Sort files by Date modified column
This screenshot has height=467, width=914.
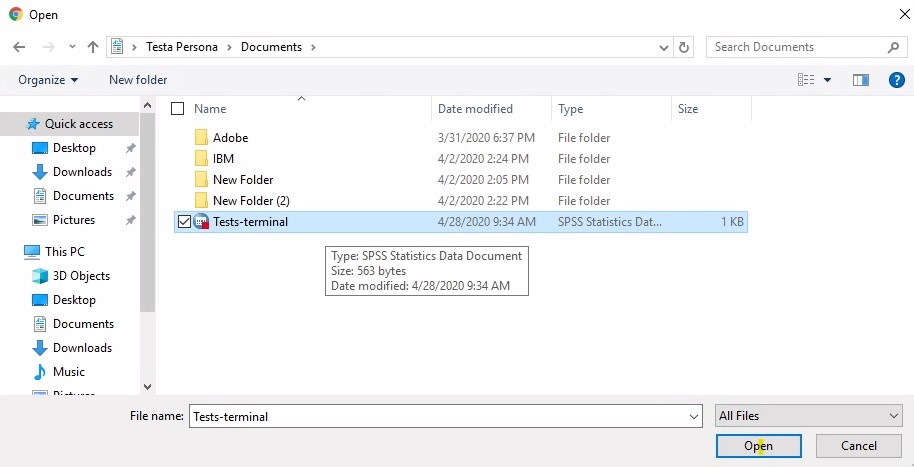click(475, 109)
